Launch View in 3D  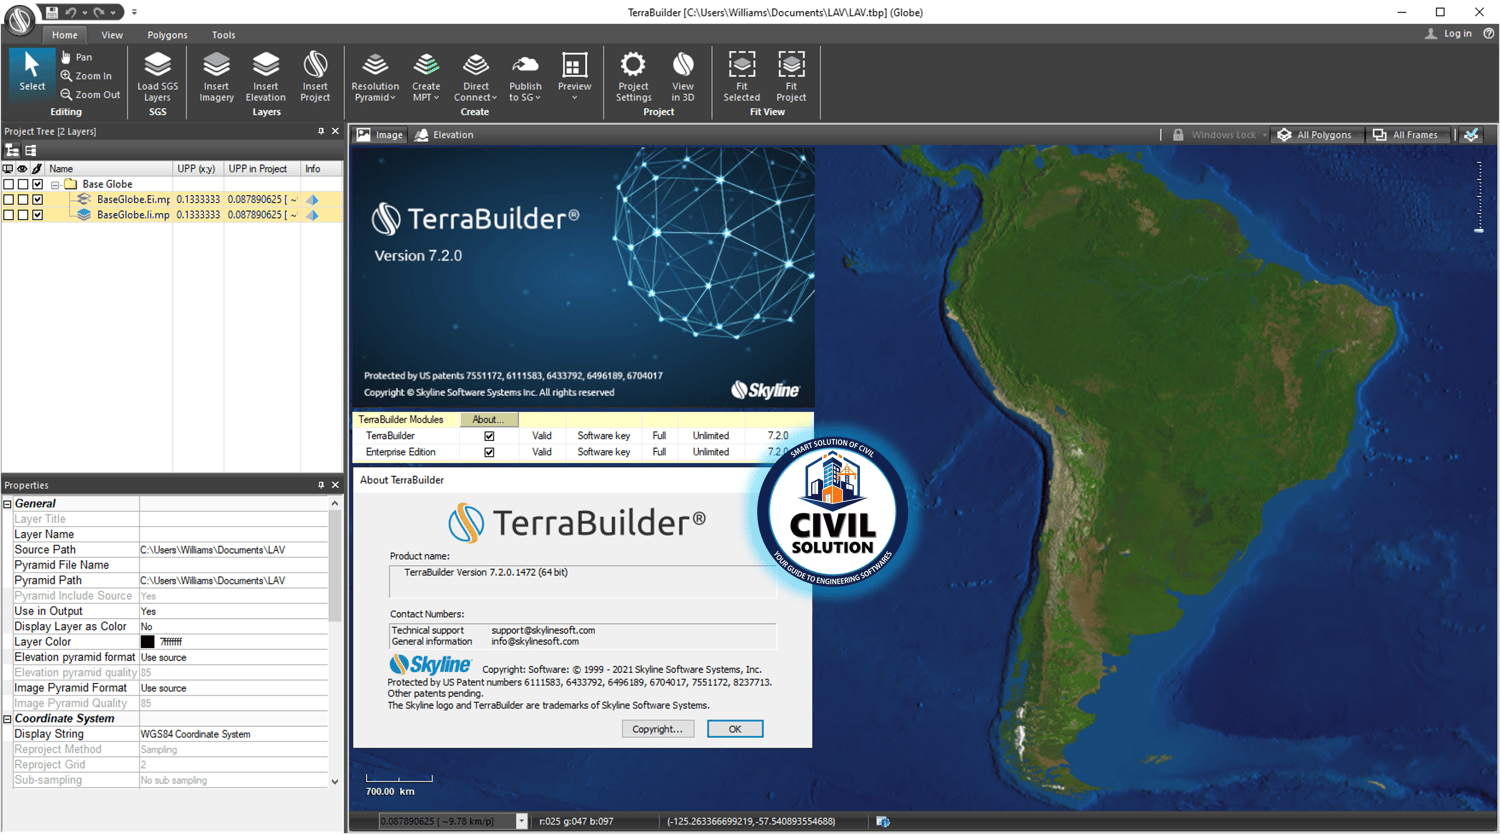pos(683,77)
